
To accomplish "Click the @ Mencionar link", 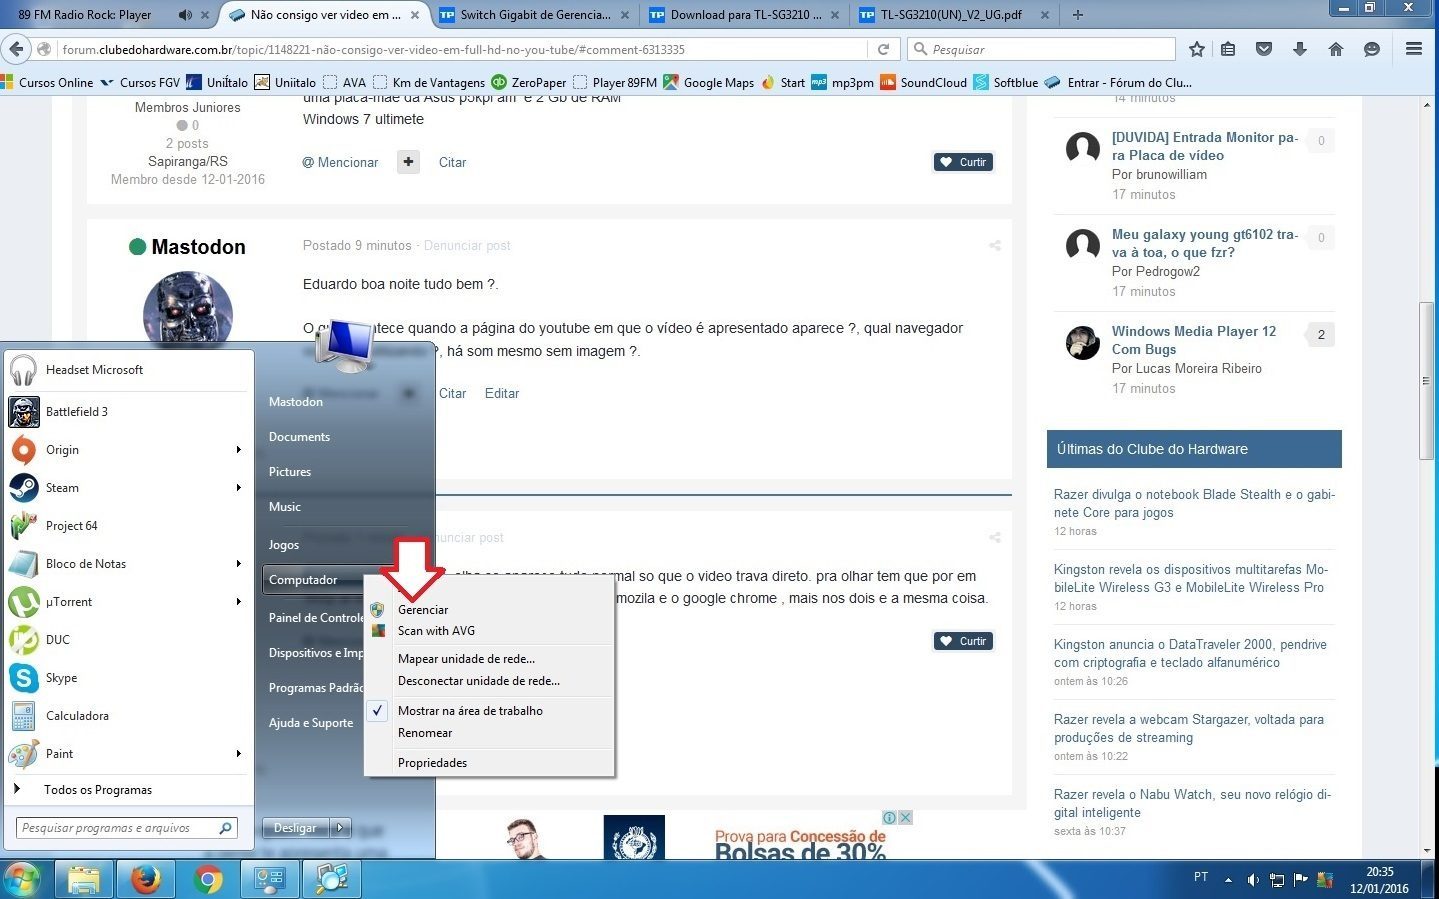I will [x=341, y=162].
